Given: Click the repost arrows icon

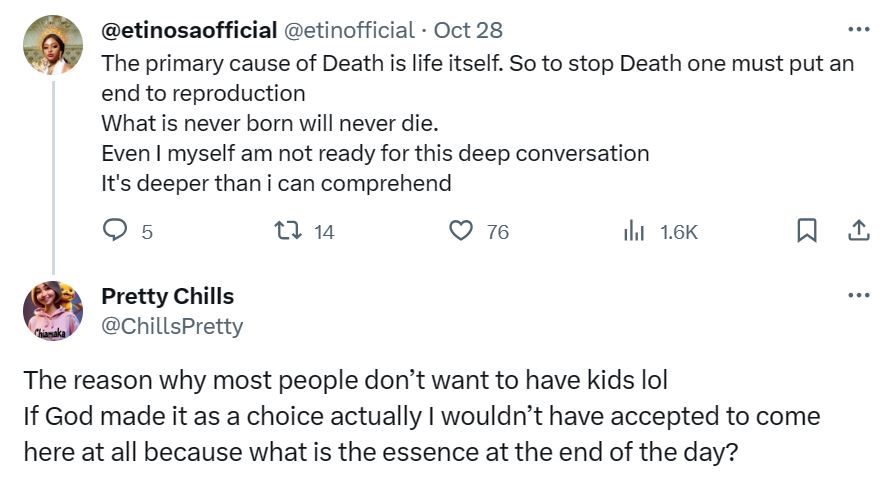Looking at the screenshot, I should coord(286,231).
